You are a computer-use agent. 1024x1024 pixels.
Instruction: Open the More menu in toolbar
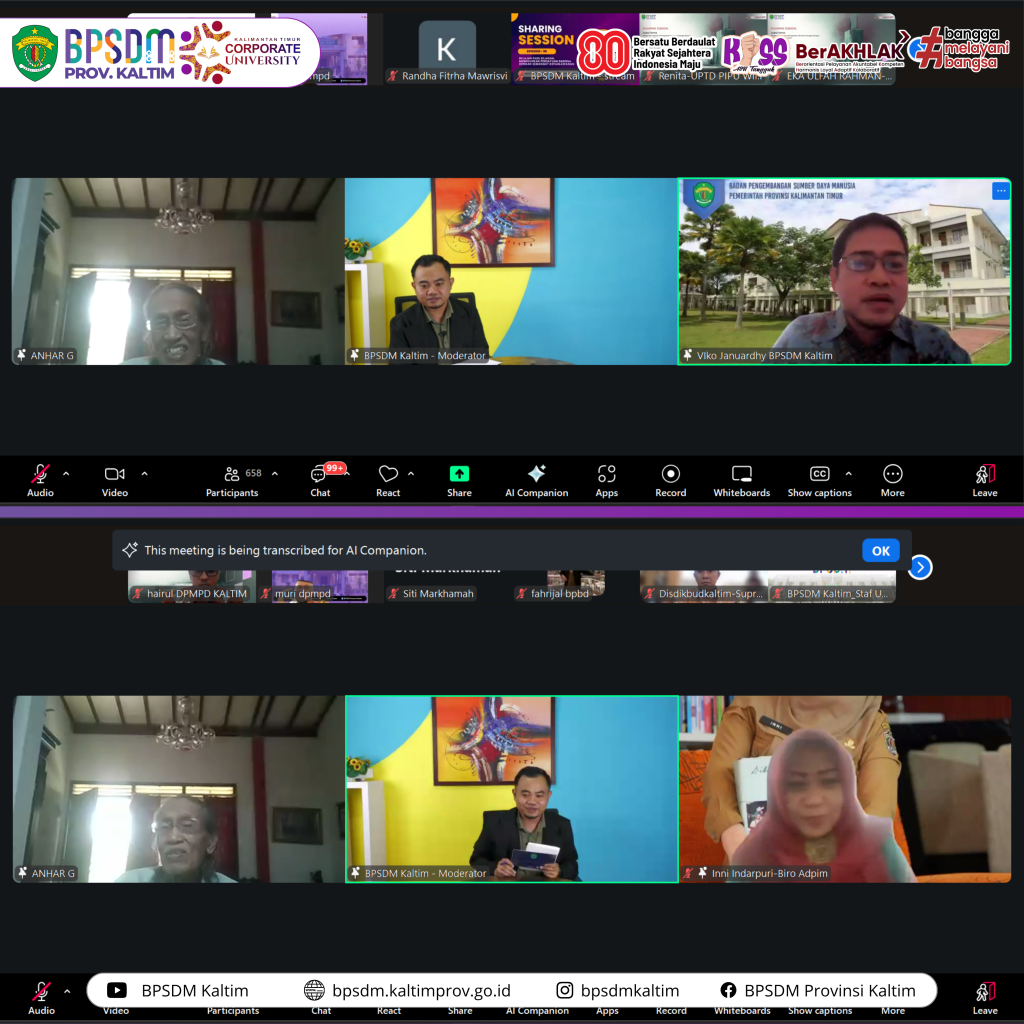click(892, 475)
